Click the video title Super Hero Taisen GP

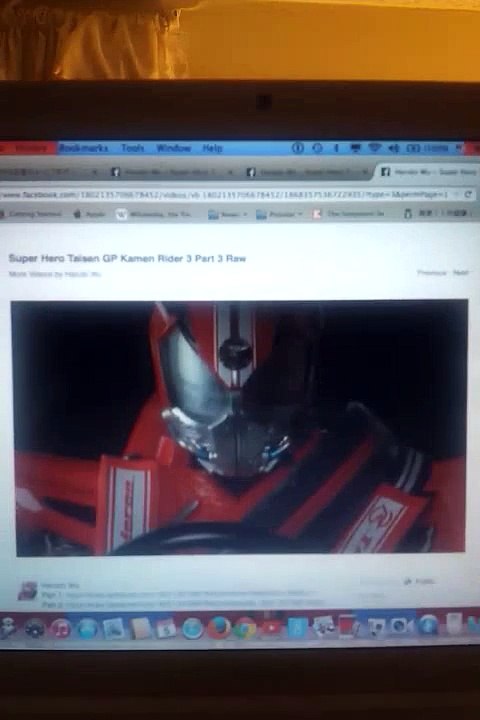[127, 259]
